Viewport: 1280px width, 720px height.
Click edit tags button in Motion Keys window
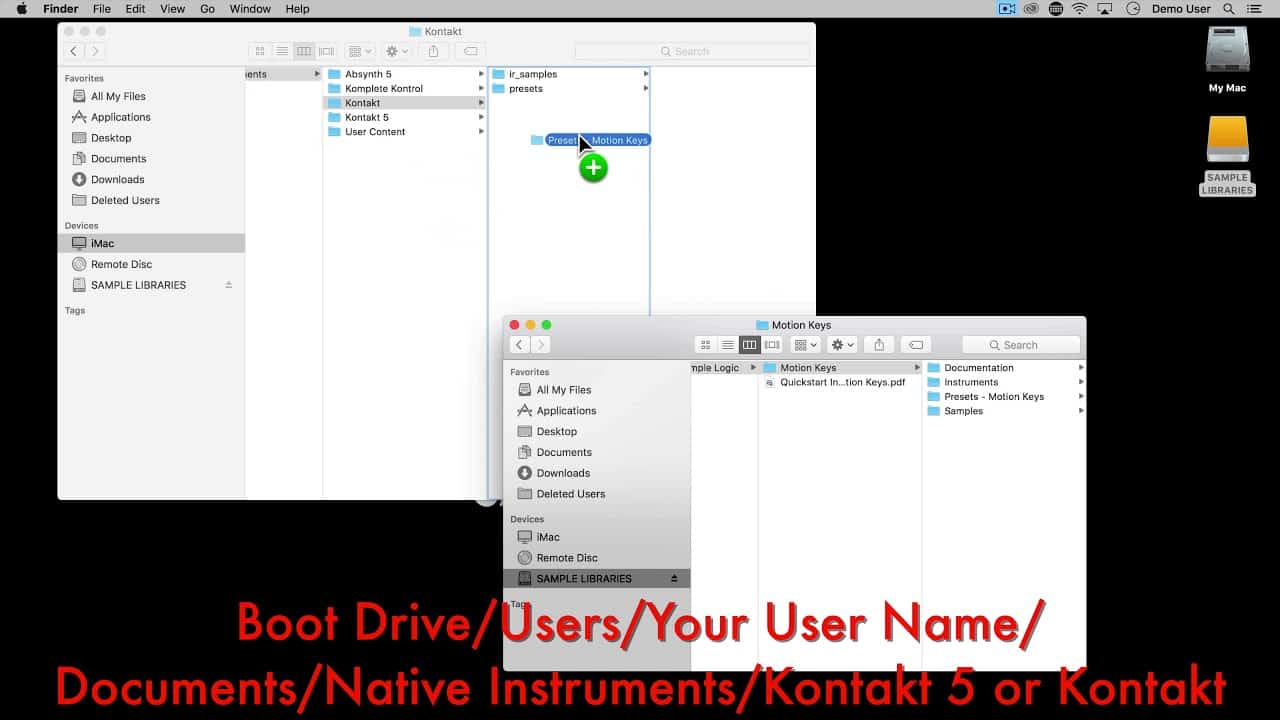(916, 345)
